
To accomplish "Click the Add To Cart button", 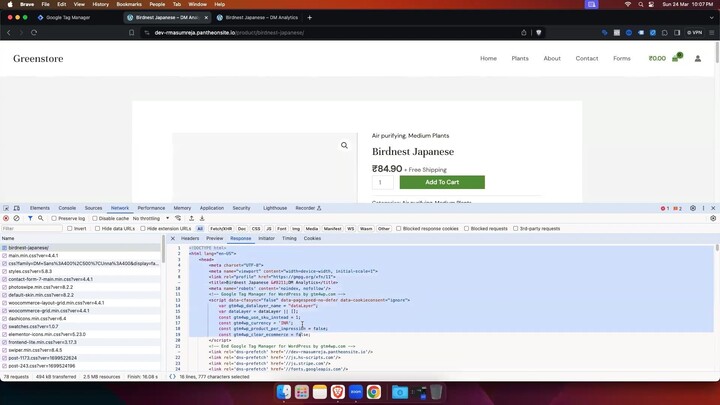I will 442,182.
